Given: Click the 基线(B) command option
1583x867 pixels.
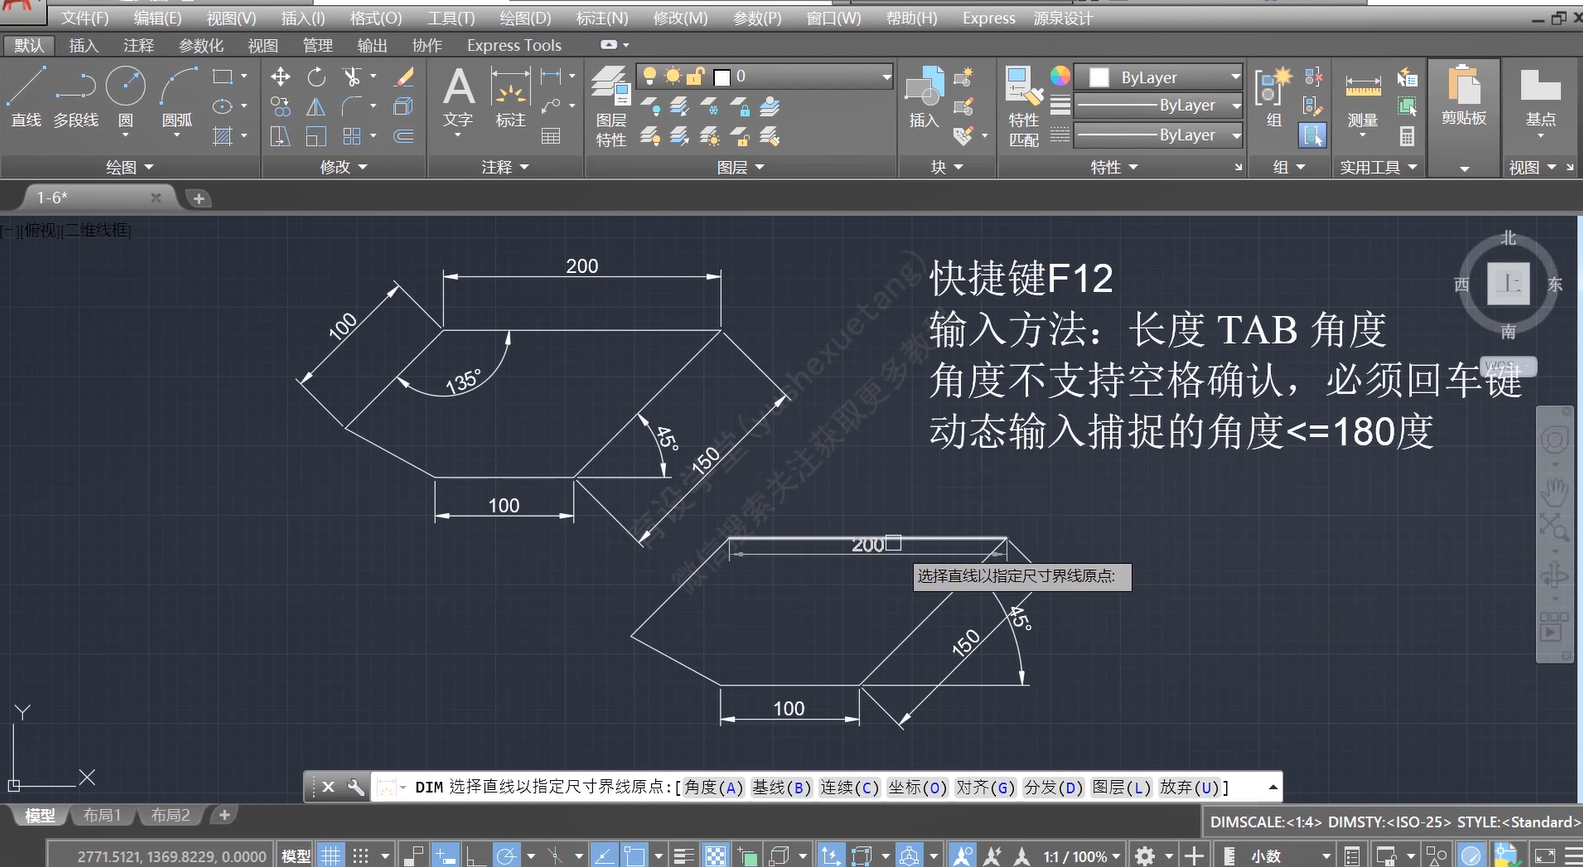Looking at the screenshot, I should tap(782, 787).
